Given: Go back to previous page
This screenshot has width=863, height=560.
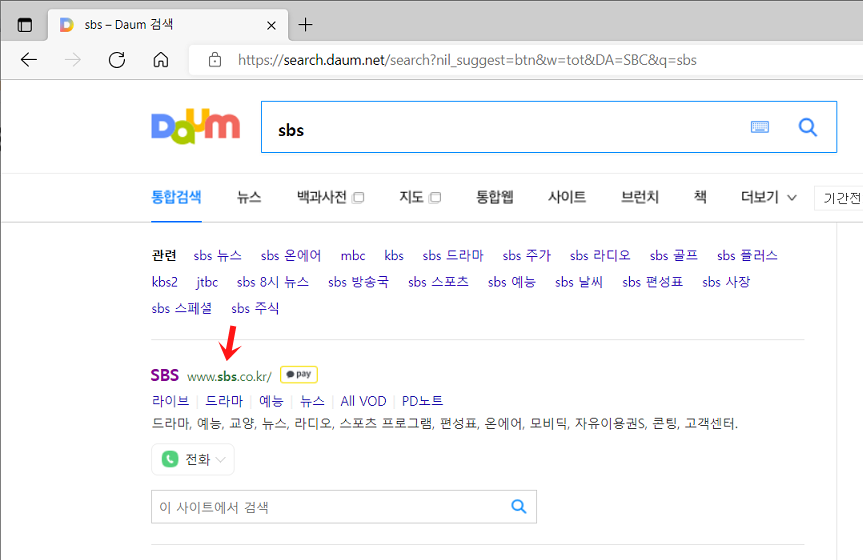Looking at the screenshot, I should click(29, 59).
